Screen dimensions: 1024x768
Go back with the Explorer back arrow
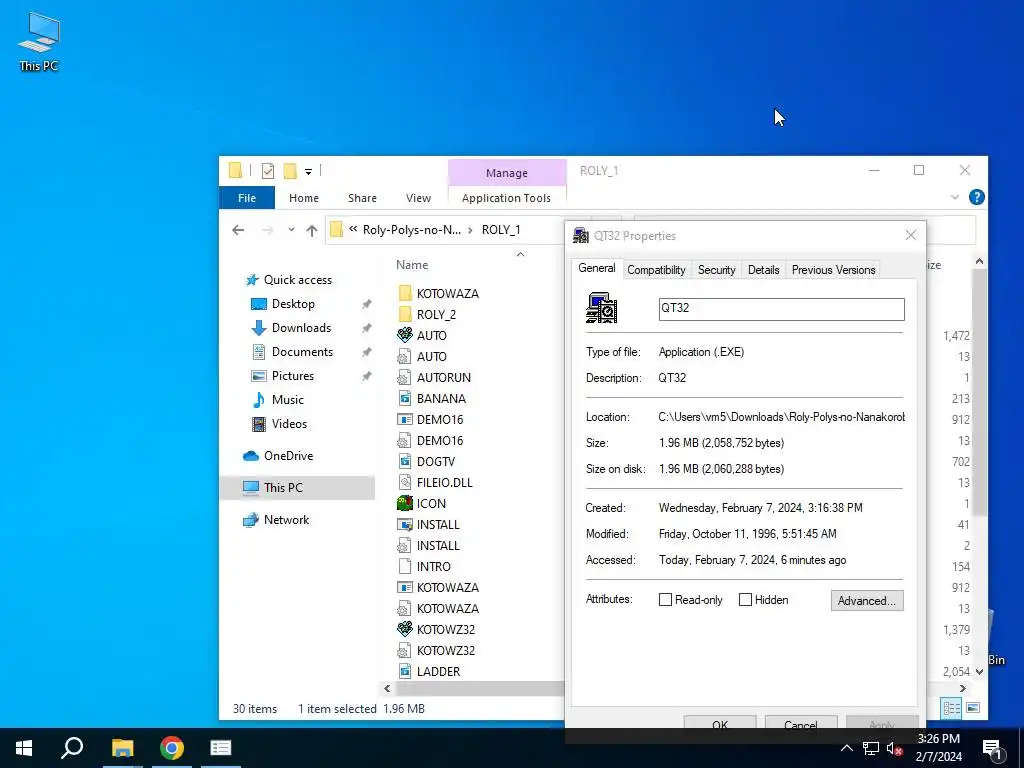tap(238, 230)
